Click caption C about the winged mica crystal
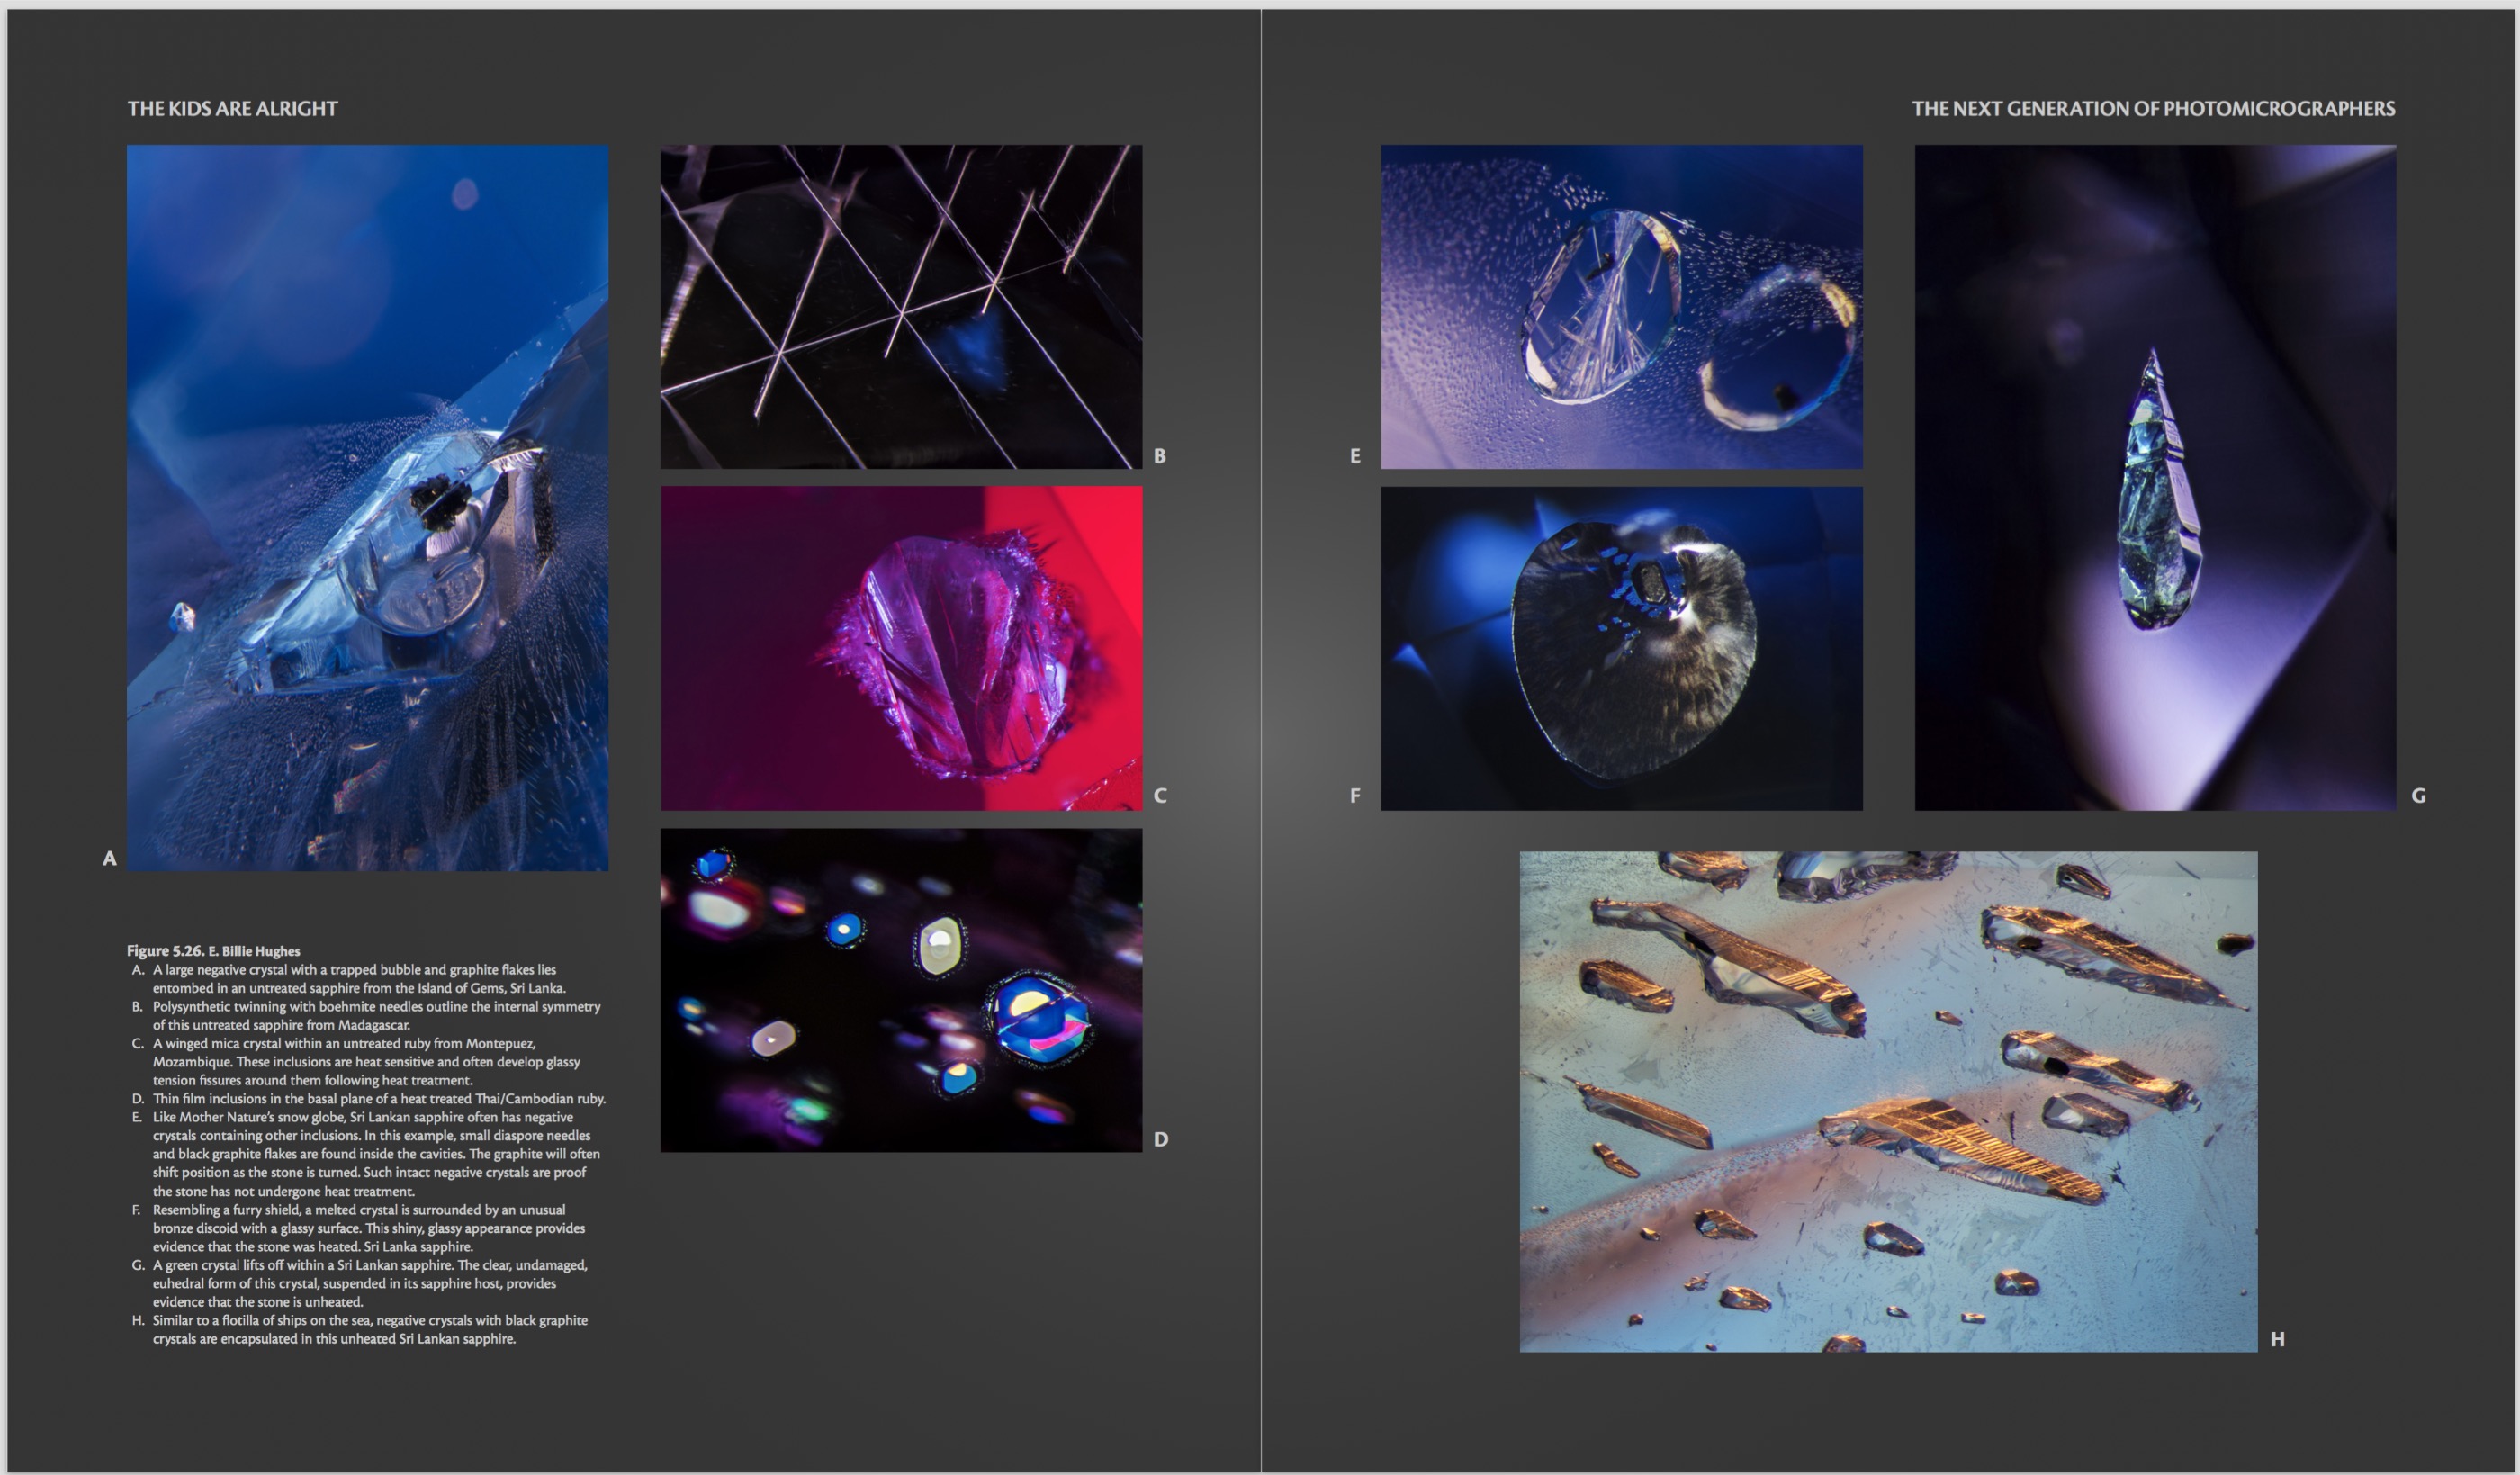This screenshot has height=1475, width=2520. click(x=356, y=1061)
